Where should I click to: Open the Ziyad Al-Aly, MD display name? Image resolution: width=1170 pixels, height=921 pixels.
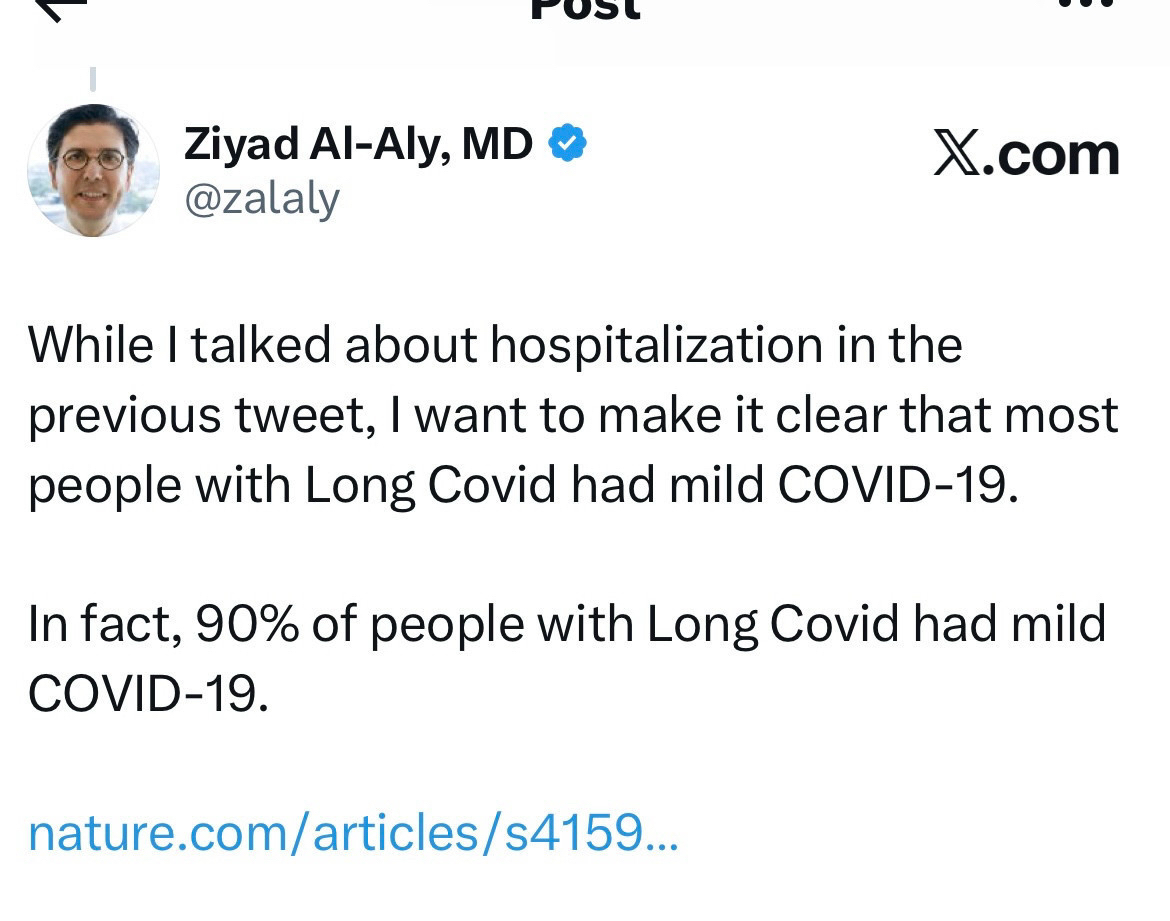click(358, 145)
